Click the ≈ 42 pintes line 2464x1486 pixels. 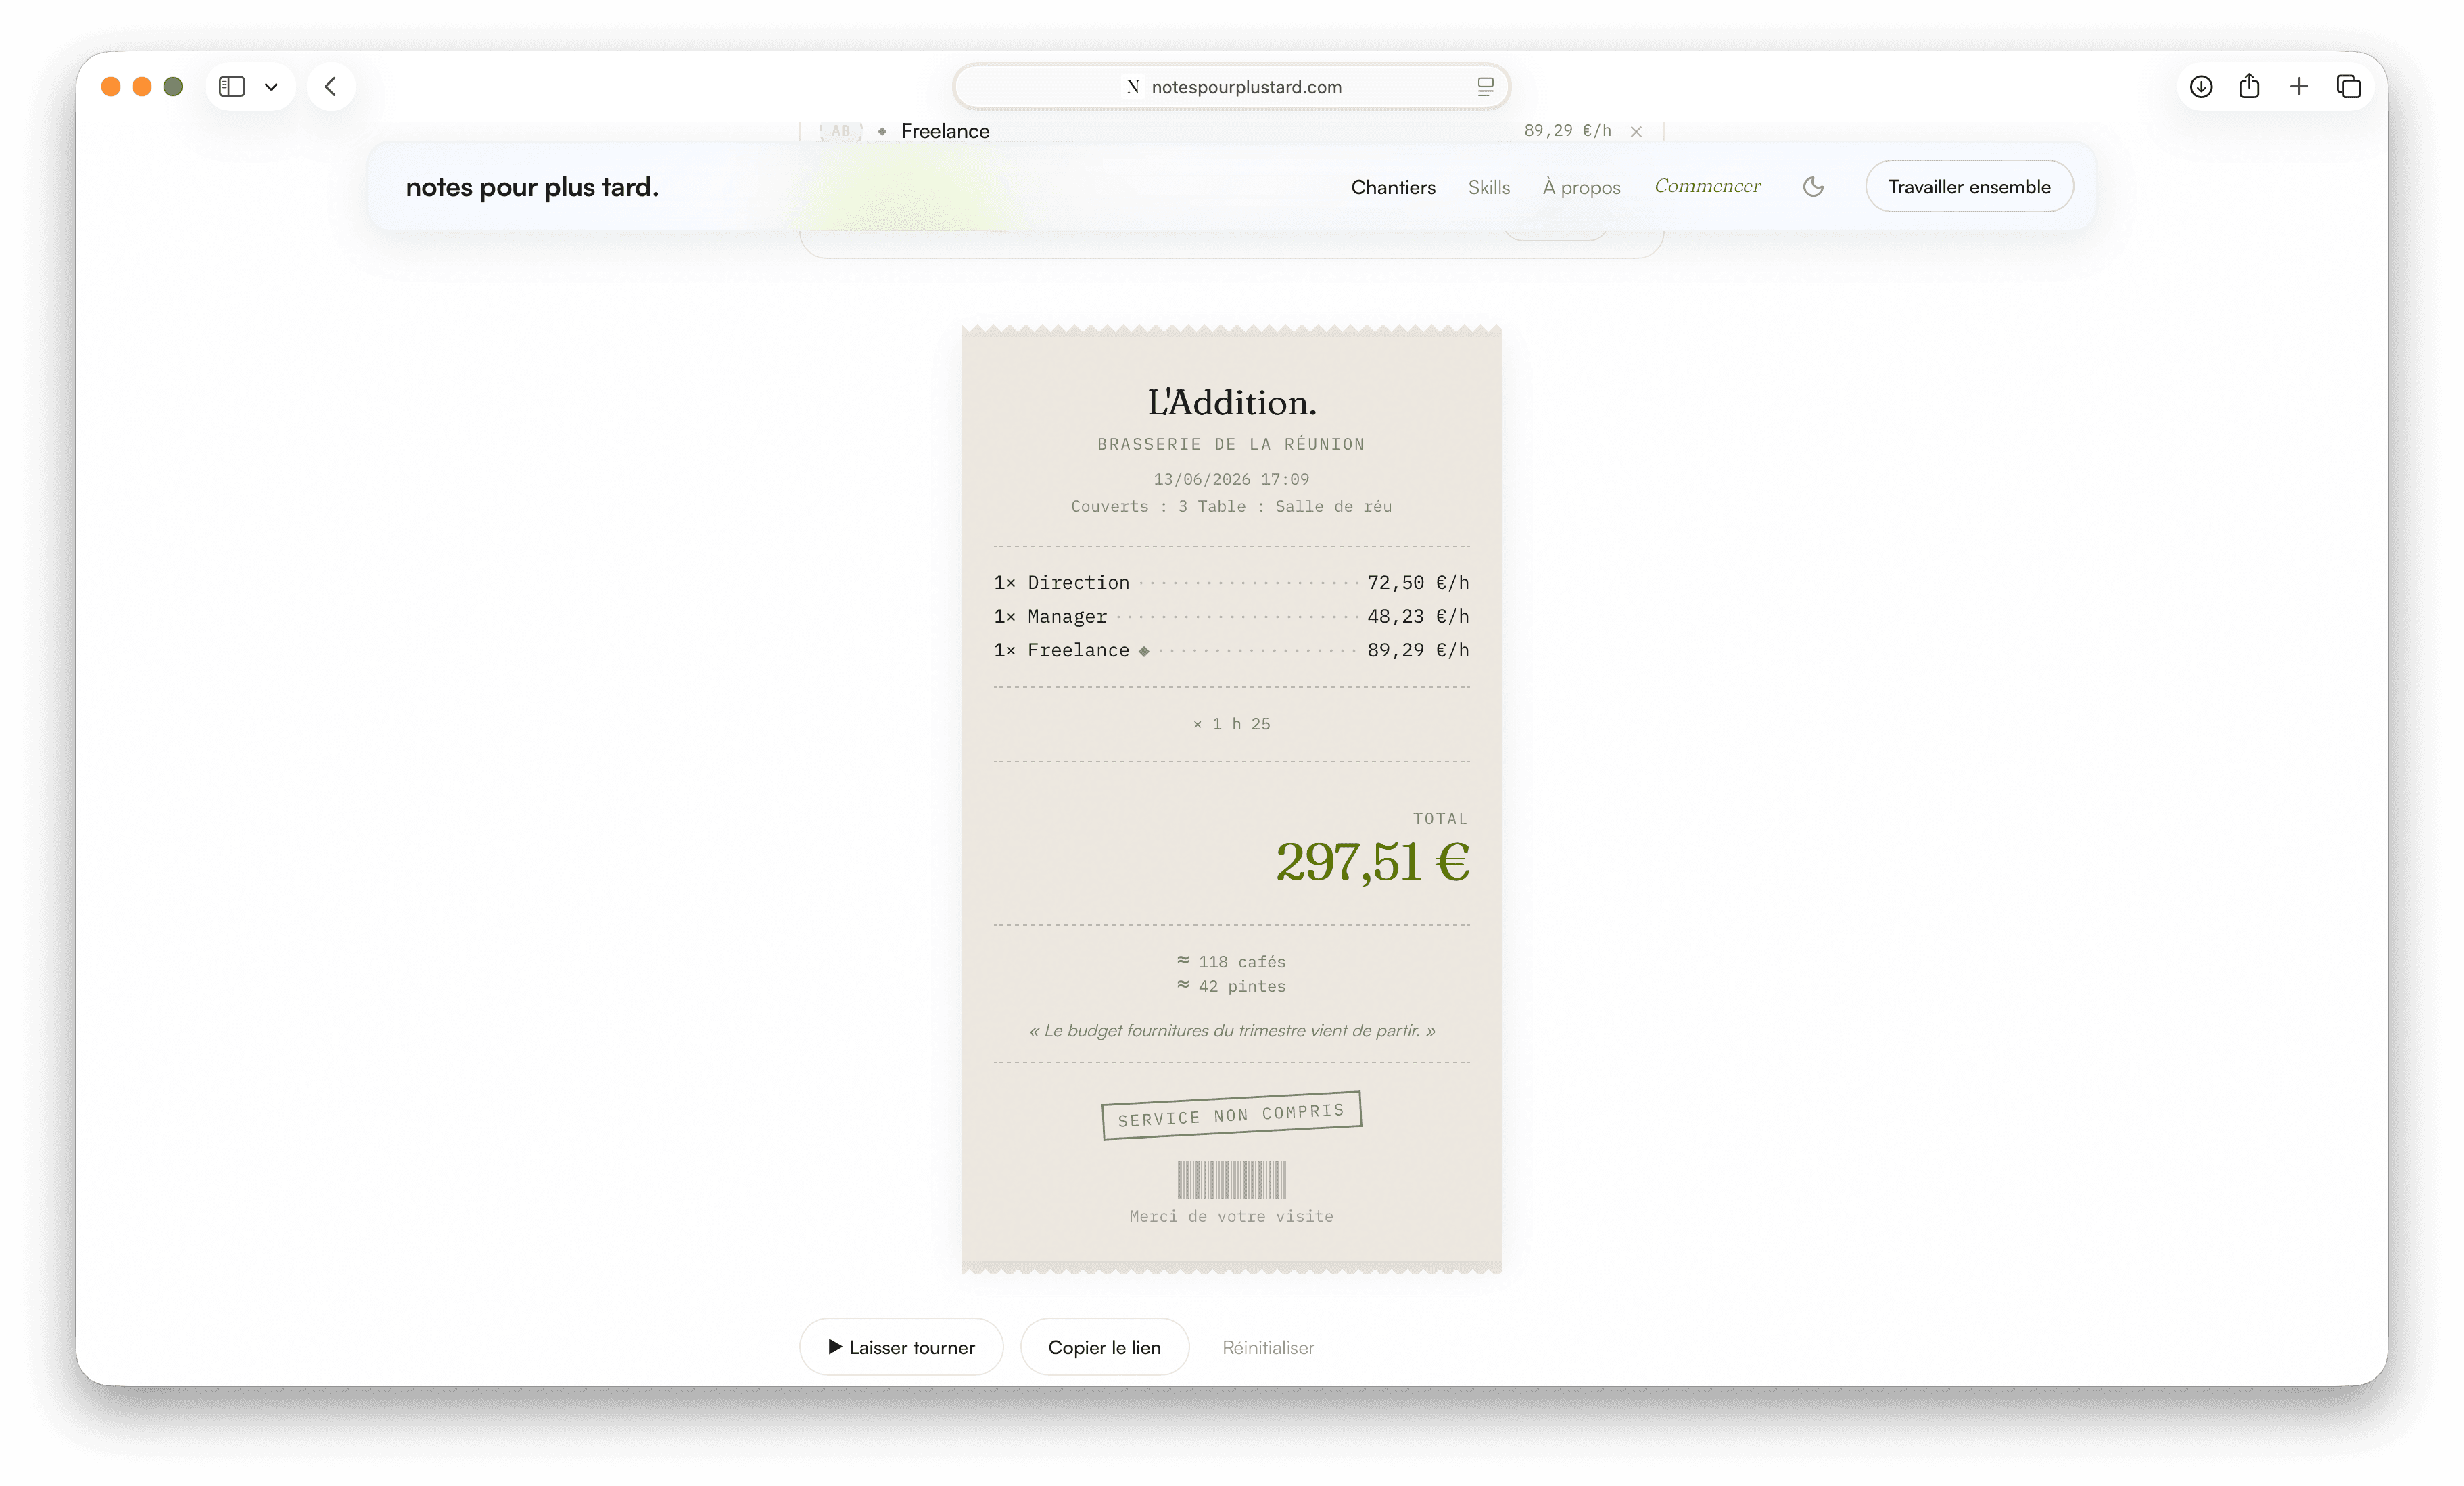[1231, 986]
